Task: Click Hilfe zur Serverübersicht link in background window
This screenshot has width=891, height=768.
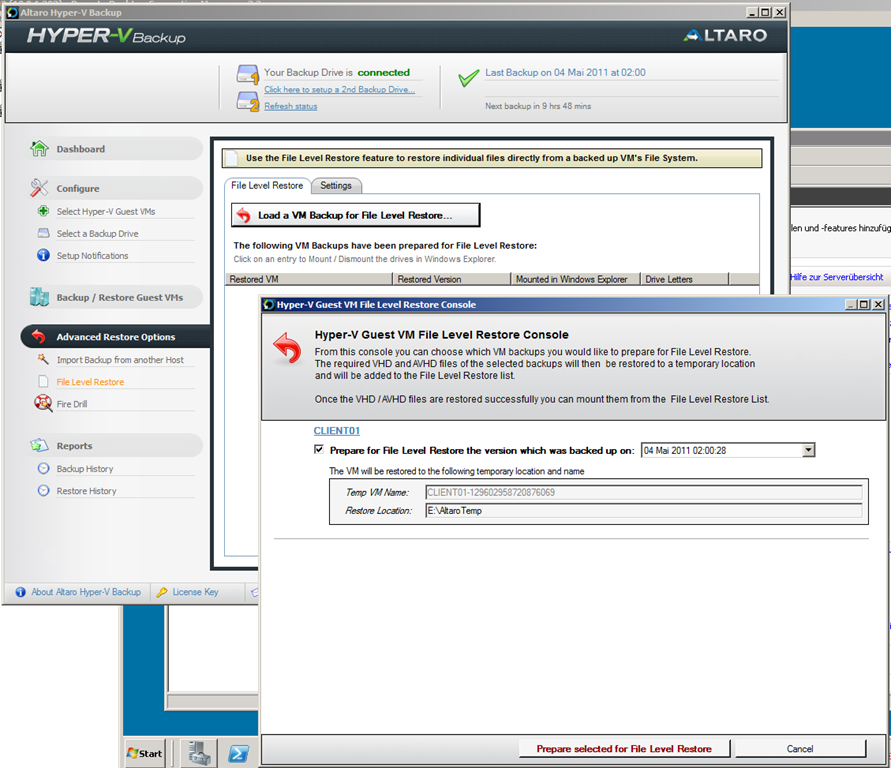Action: [x=836, y=277]
